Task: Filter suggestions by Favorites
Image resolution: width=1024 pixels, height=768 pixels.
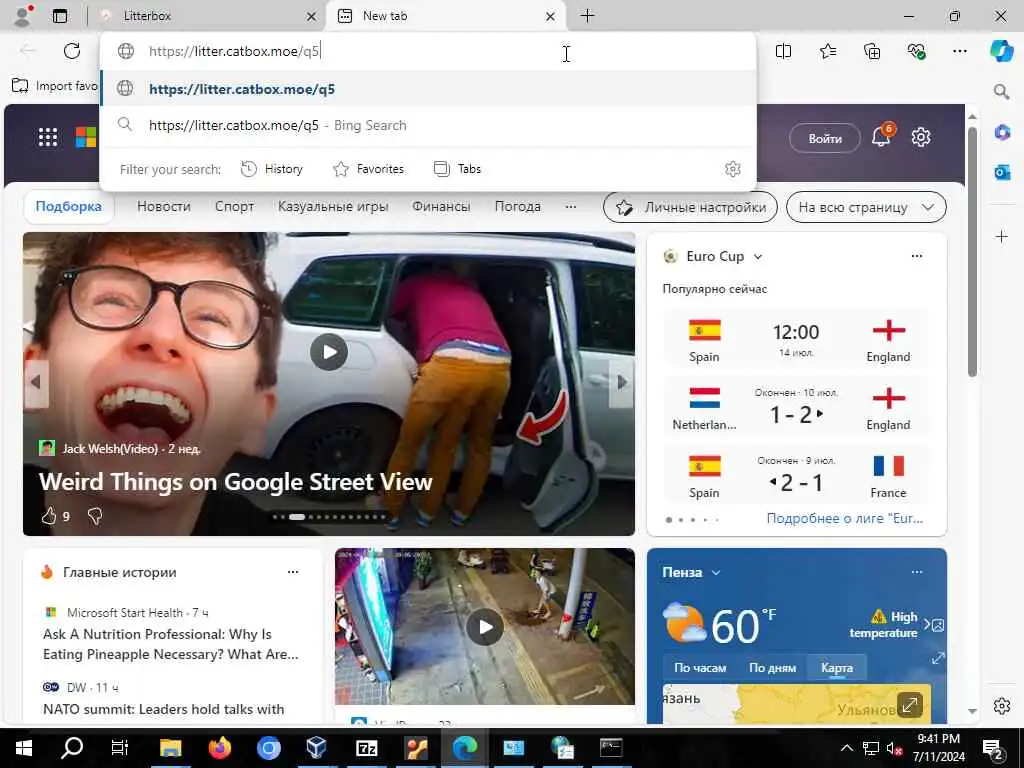Action: [368, 169]
